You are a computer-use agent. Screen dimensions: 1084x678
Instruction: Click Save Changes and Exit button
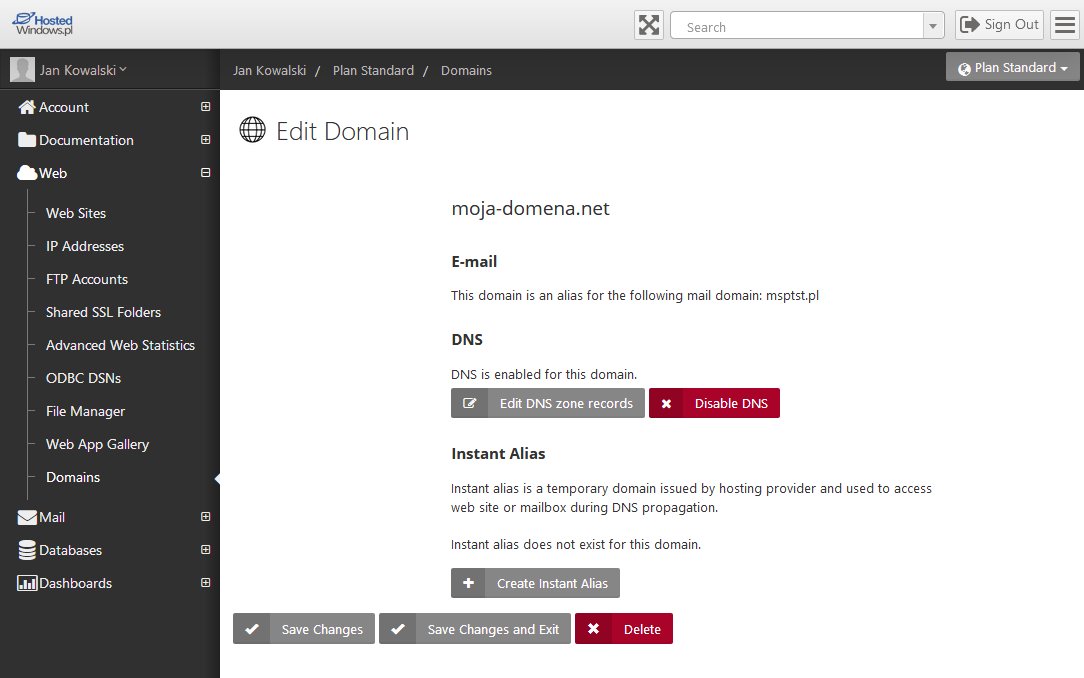pyautogui.click(x=475, y=629)
